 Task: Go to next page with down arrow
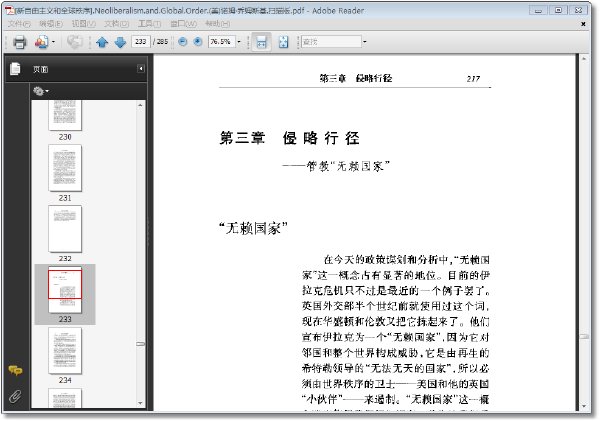pos(120,42)
